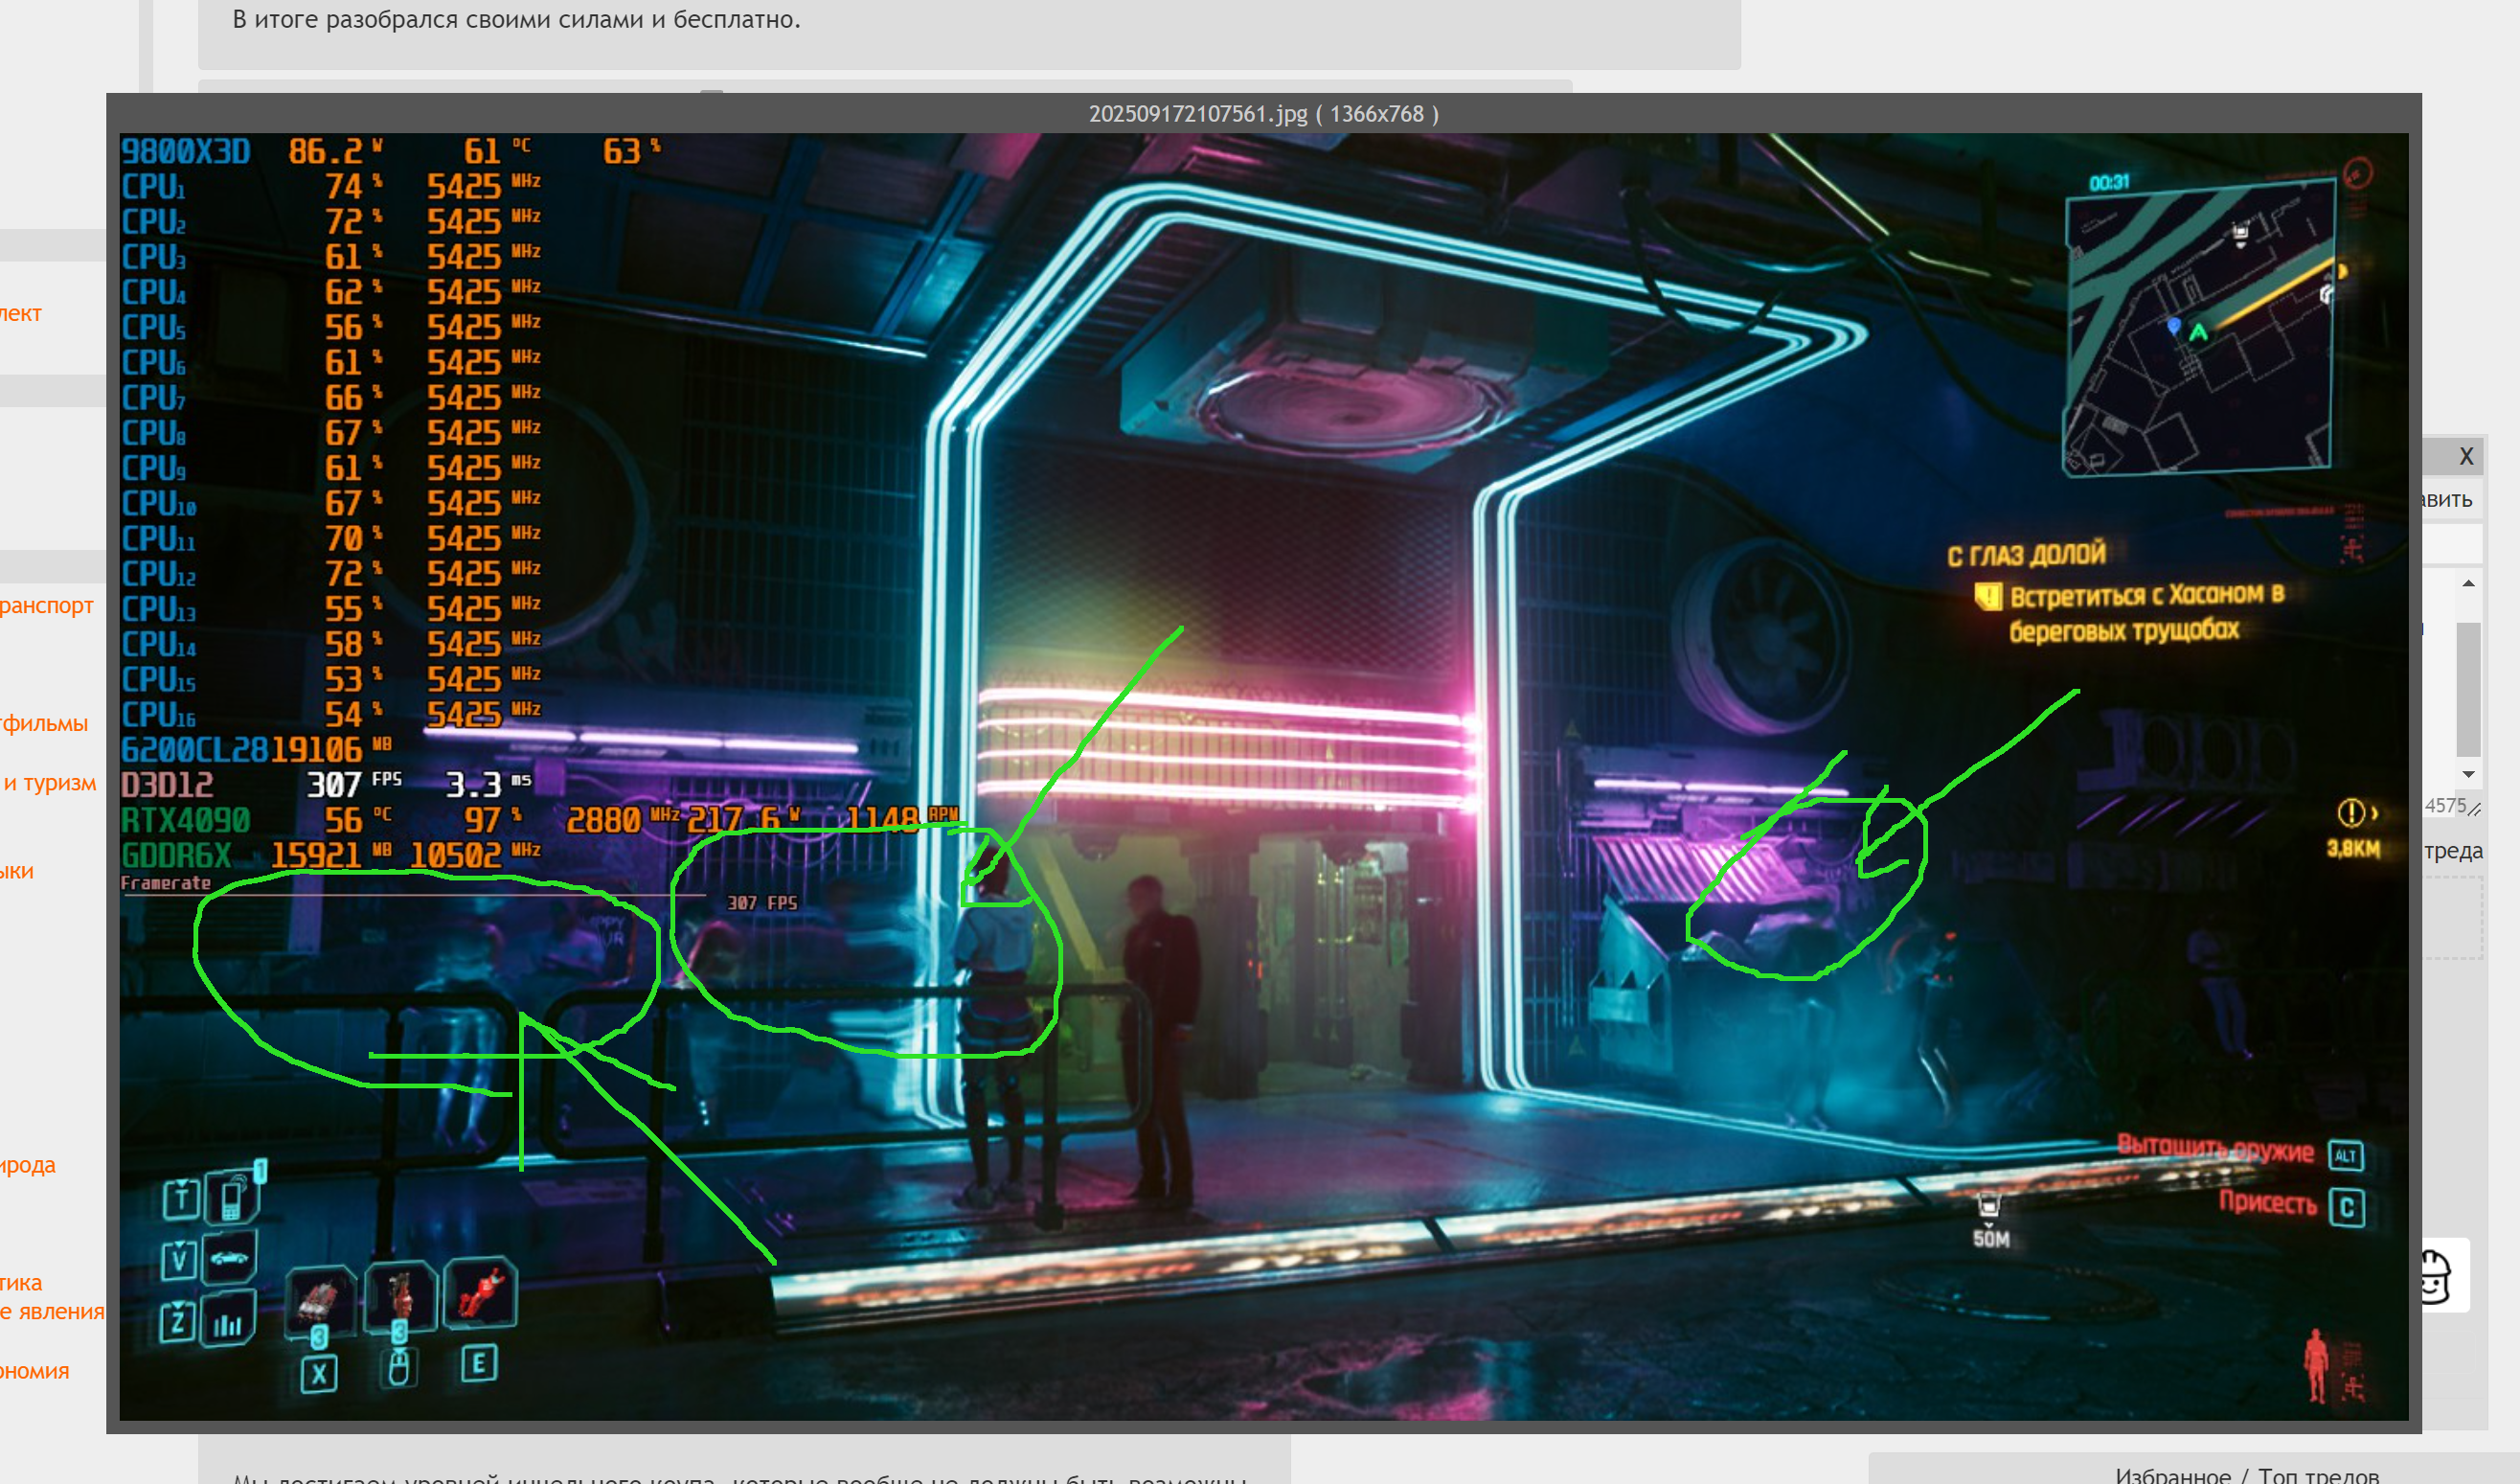Click the textarea scrollbar thumb
Viewport: 2520px width, 1484px height.
coord(2468,689)
